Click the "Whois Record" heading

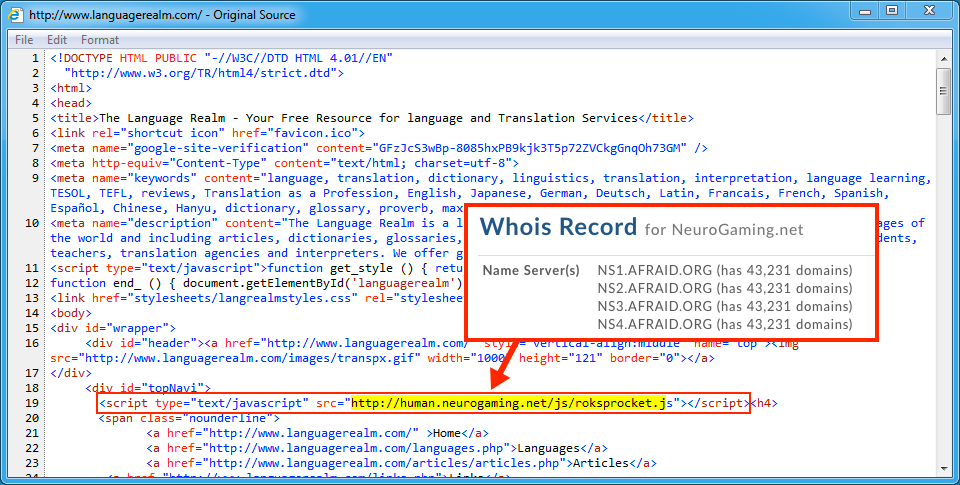click(558, 227)
